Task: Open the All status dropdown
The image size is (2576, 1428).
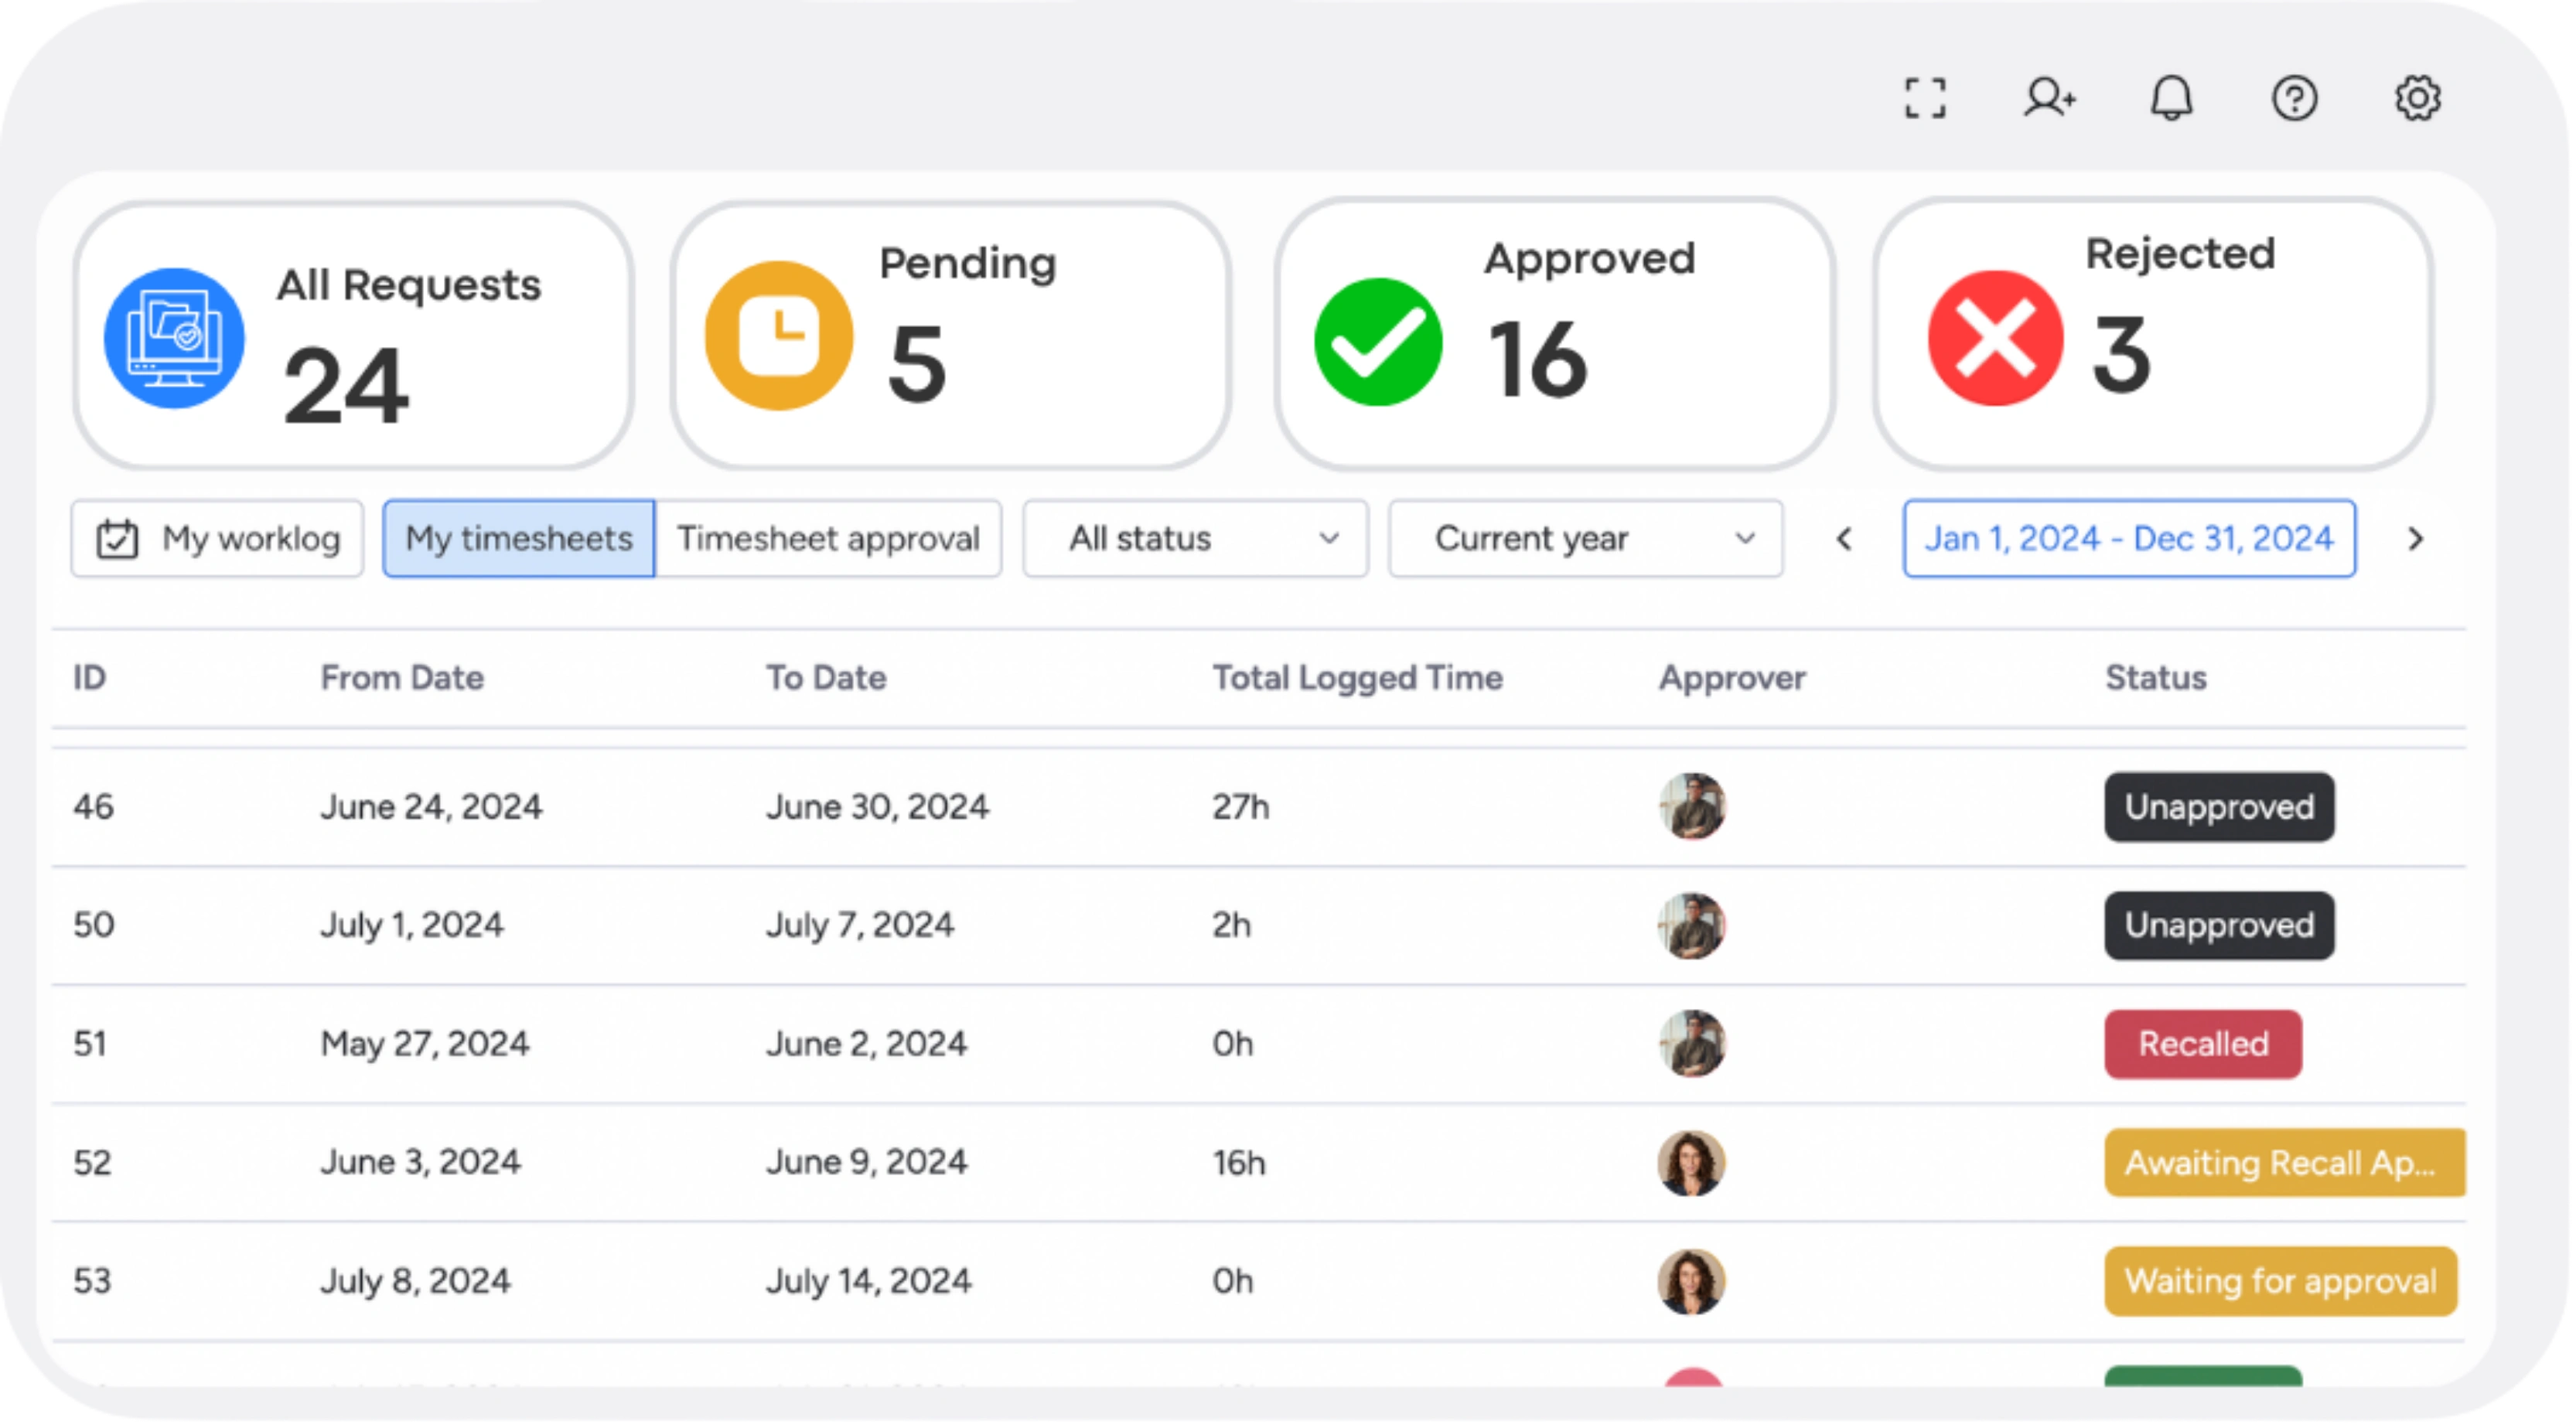Action: click(1195, 540)
